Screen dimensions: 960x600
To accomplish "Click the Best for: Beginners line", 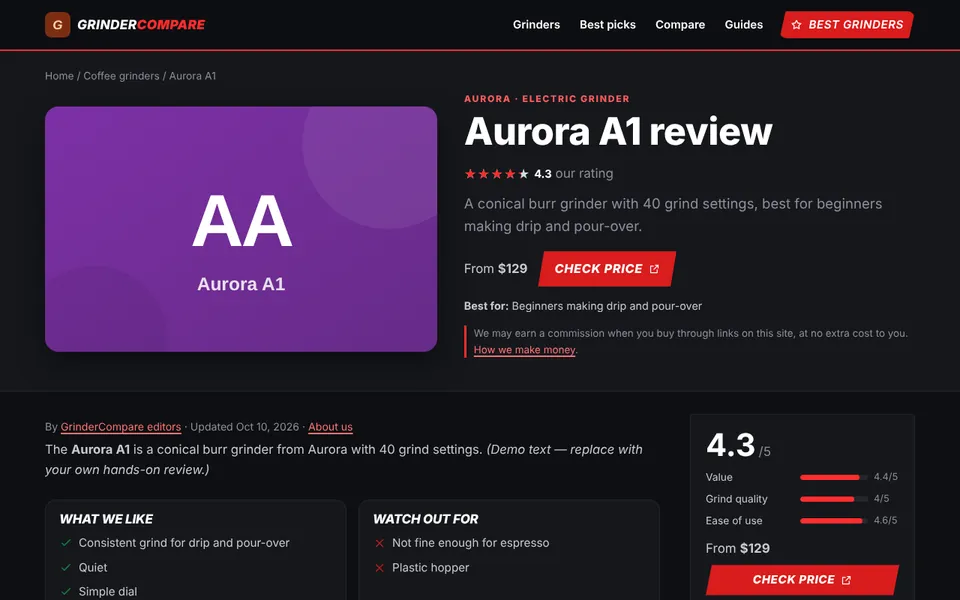I will [x=583, y=306].
